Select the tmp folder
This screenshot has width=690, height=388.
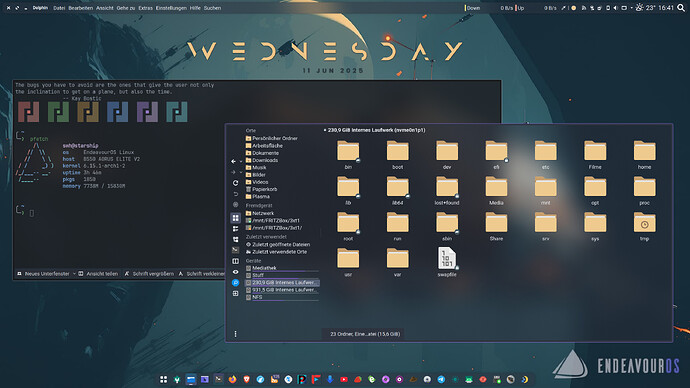pyautogui.click(x=644, y=227)
